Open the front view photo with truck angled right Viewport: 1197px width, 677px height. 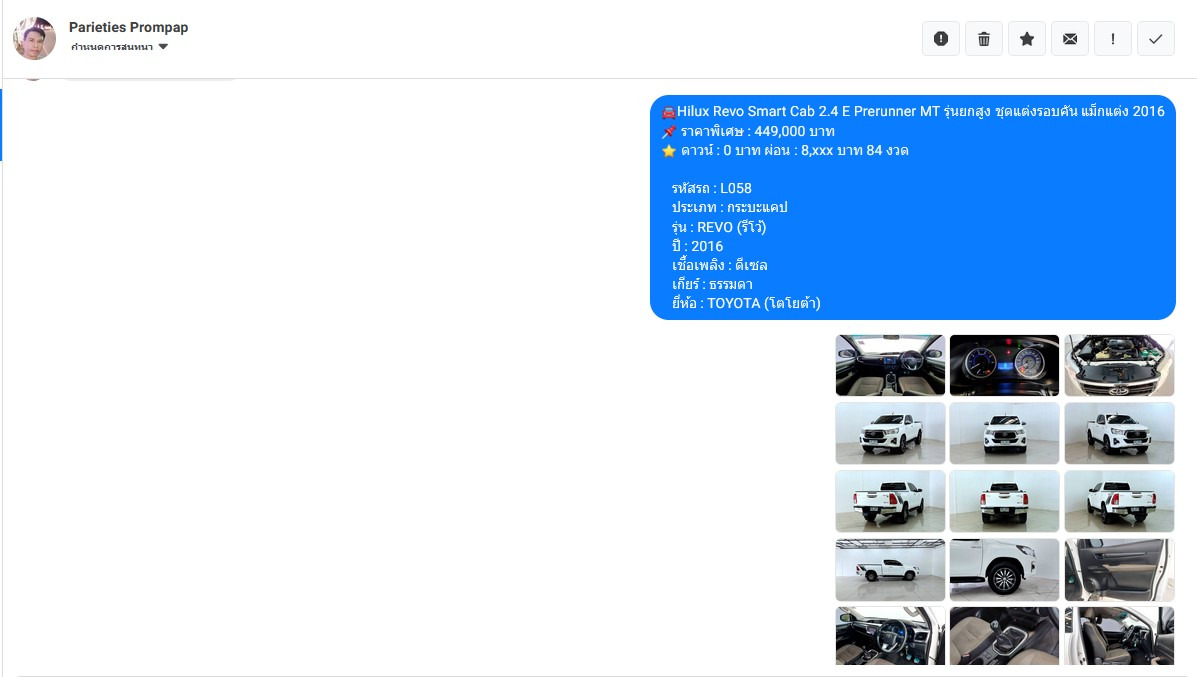pyautogui.click(x=1119, y=434)
